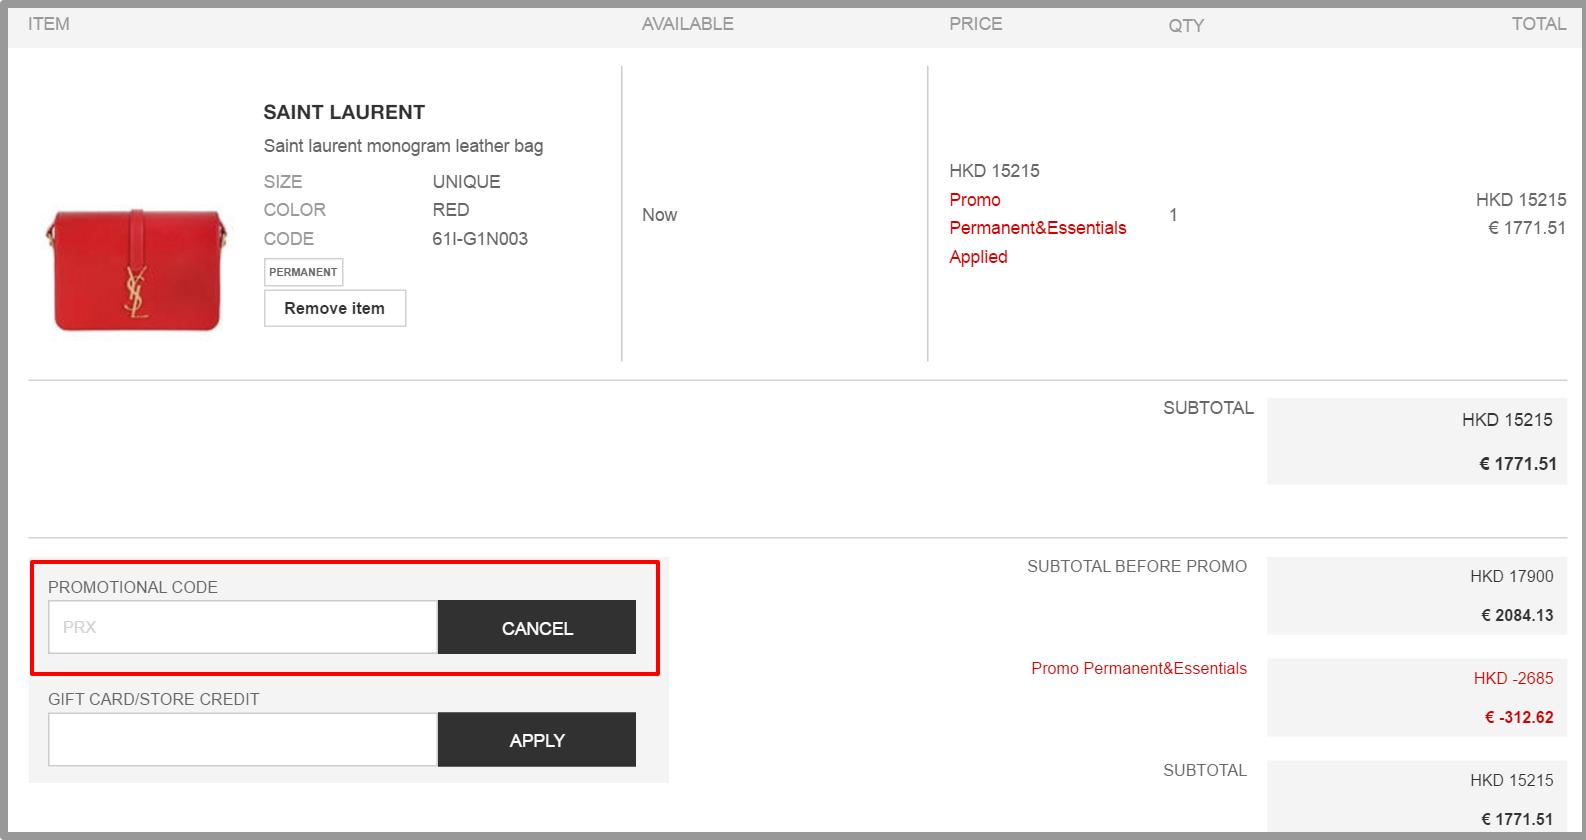Click the PROMOTIONAL CODE label
The width and height of the screenshot is (1586, 840).
coord(133,587)
